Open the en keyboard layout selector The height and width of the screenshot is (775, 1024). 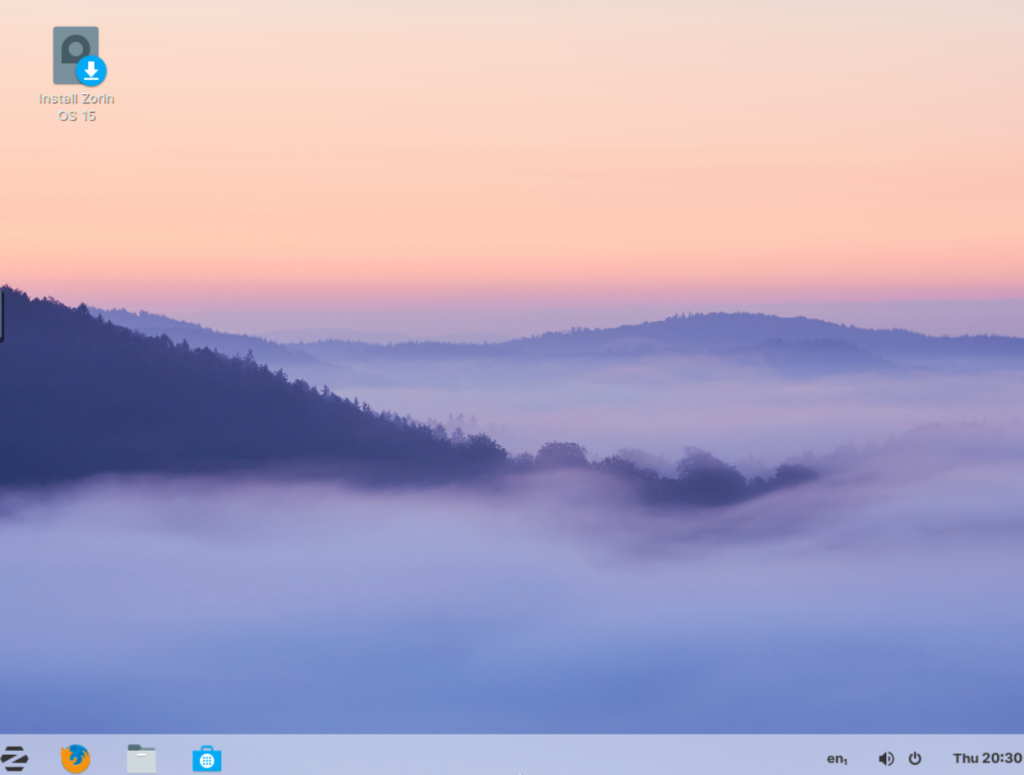837,758
